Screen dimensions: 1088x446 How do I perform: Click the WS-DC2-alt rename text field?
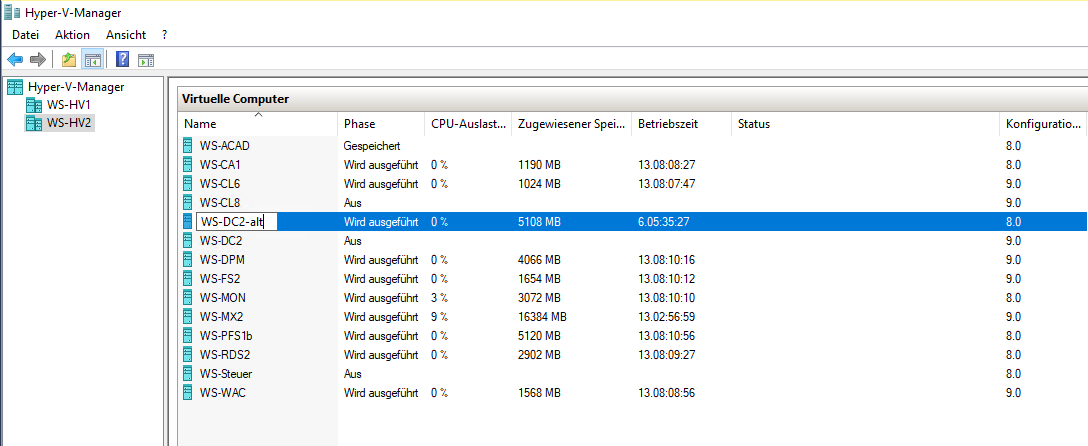tap(237, 222)
